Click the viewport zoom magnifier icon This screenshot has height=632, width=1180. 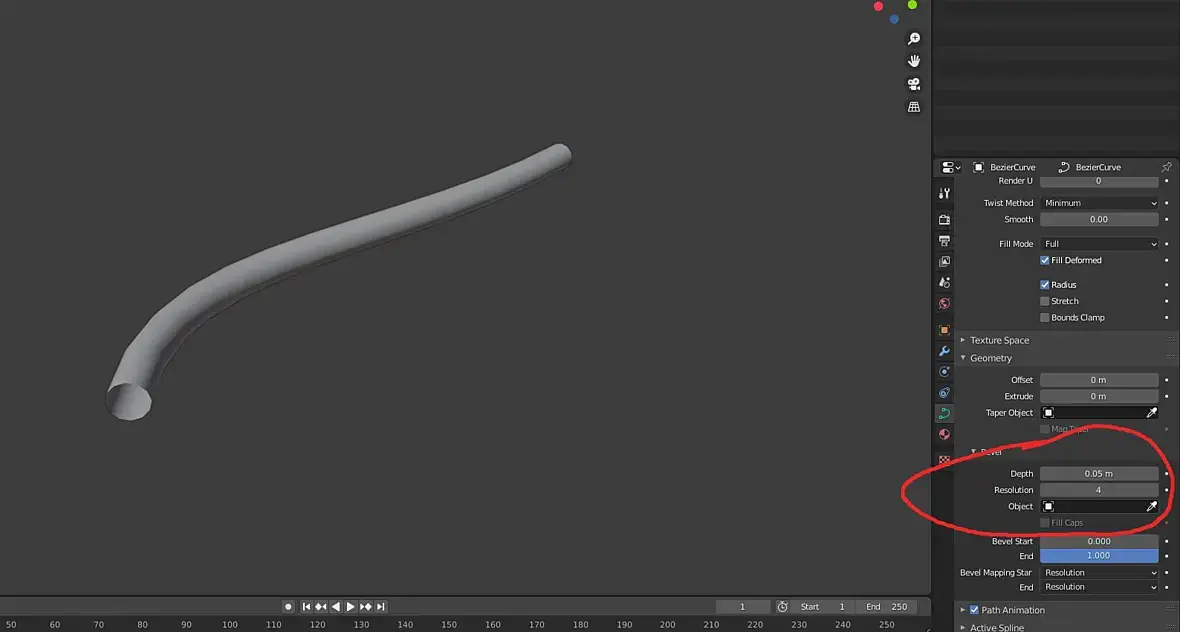point(914,38)
